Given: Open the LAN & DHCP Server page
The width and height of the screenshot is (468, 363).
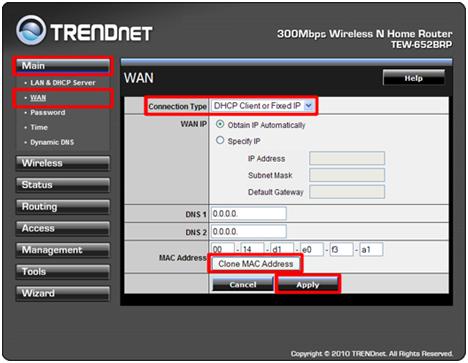Looking at the screenshot, I should (63, 83).
